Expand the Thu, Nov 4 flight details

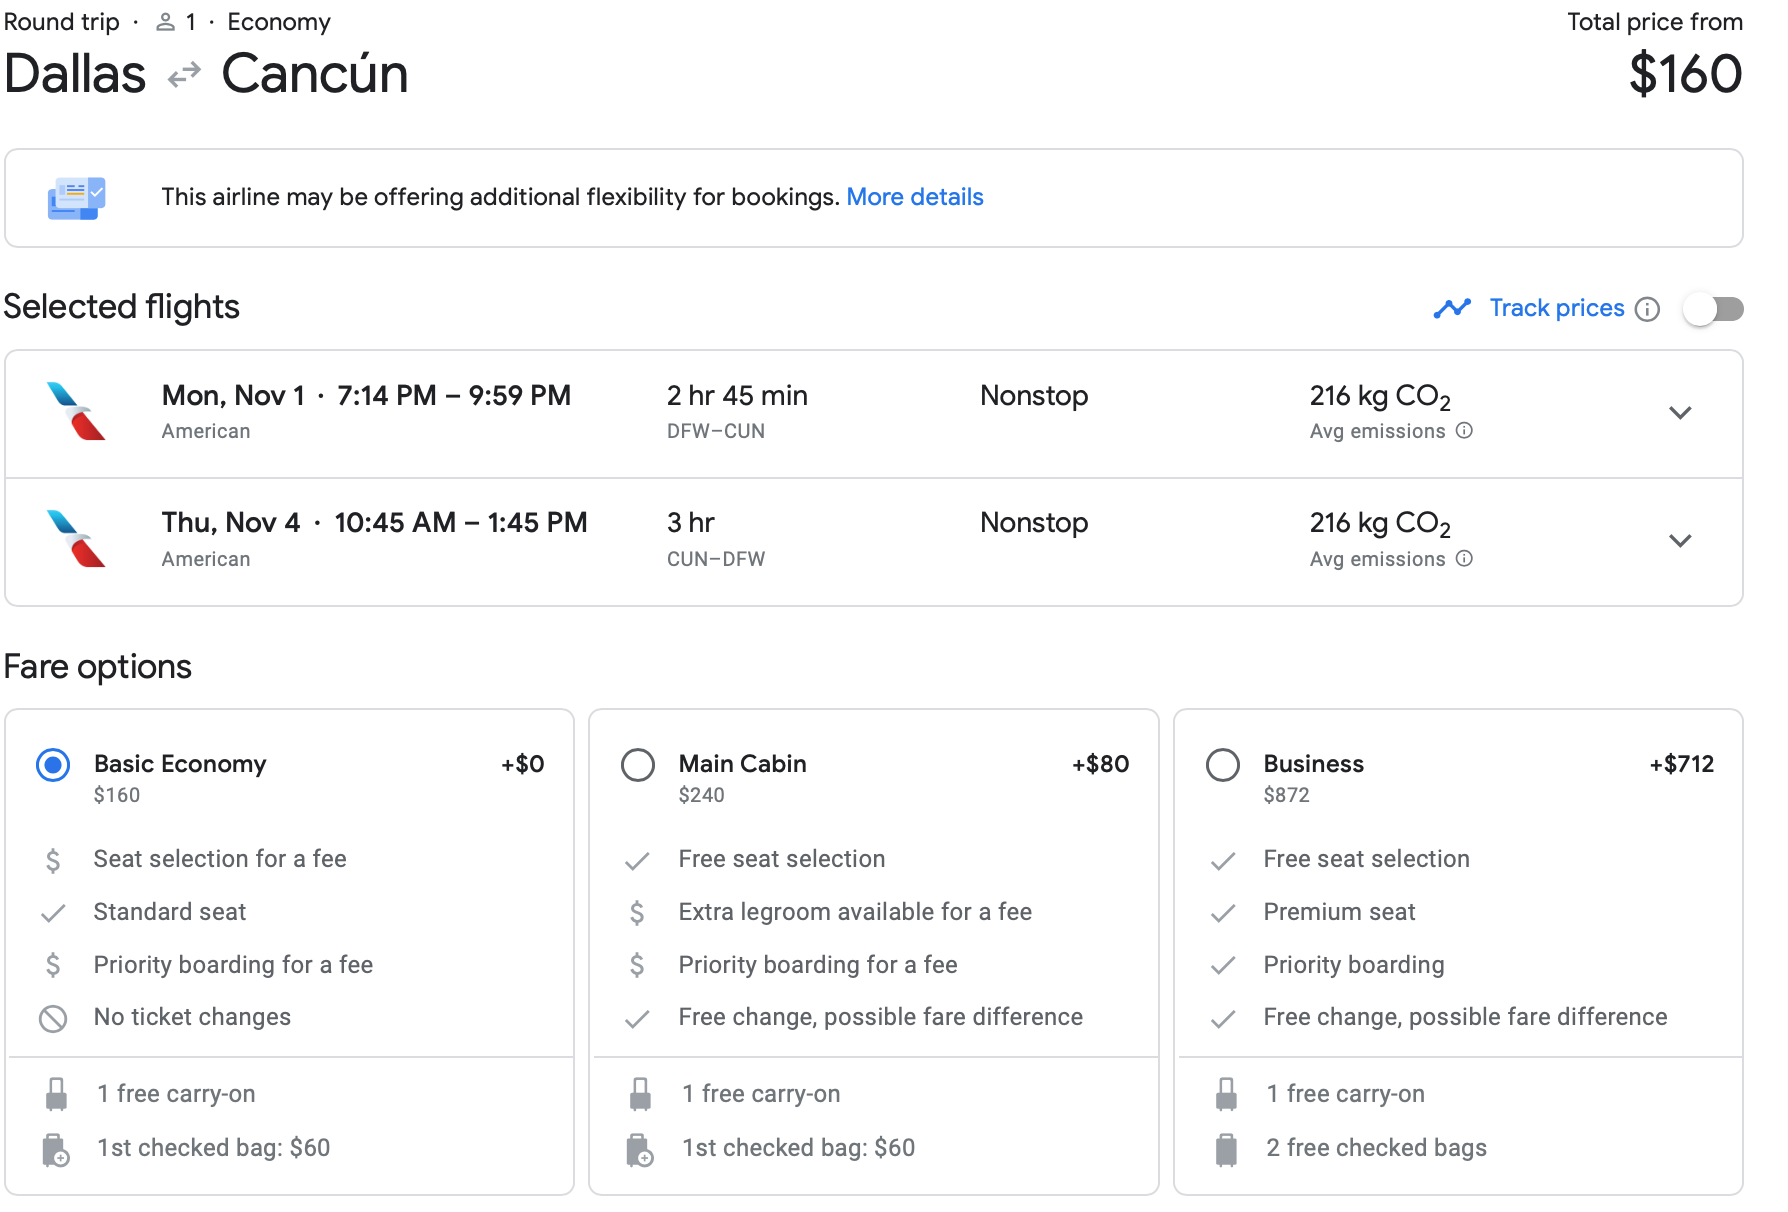click(1680, 541)
